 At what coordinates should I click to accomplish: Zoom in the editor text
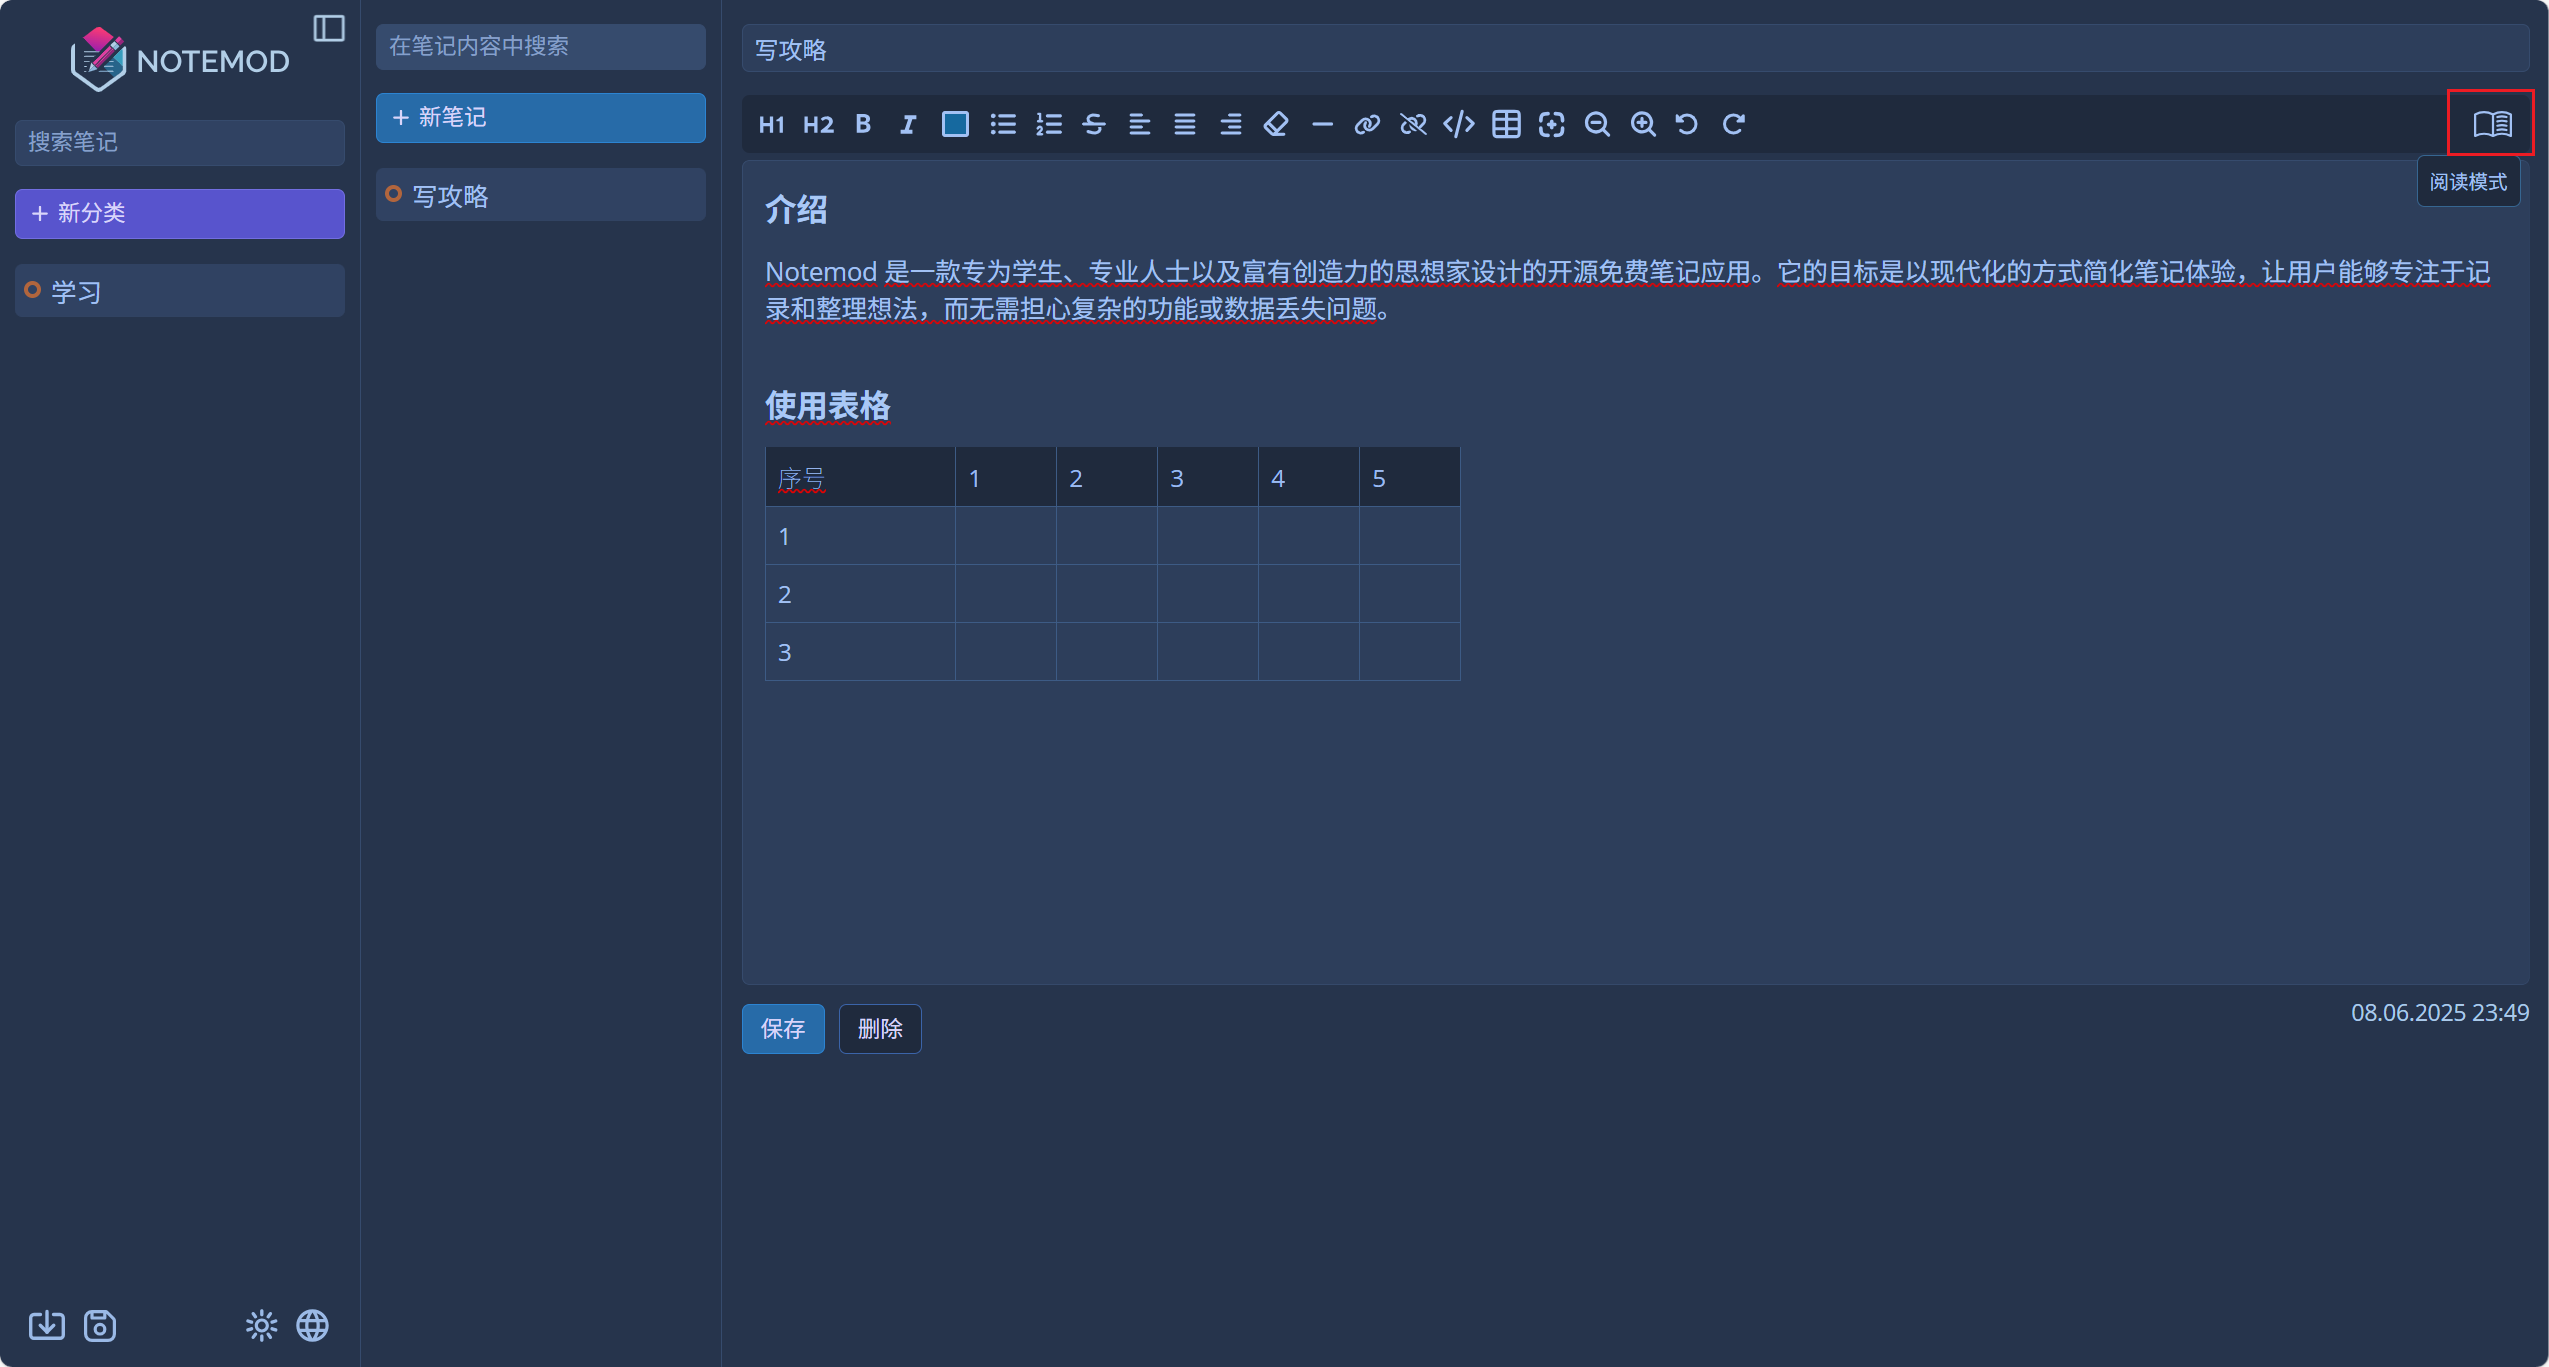pos(1643,124)
